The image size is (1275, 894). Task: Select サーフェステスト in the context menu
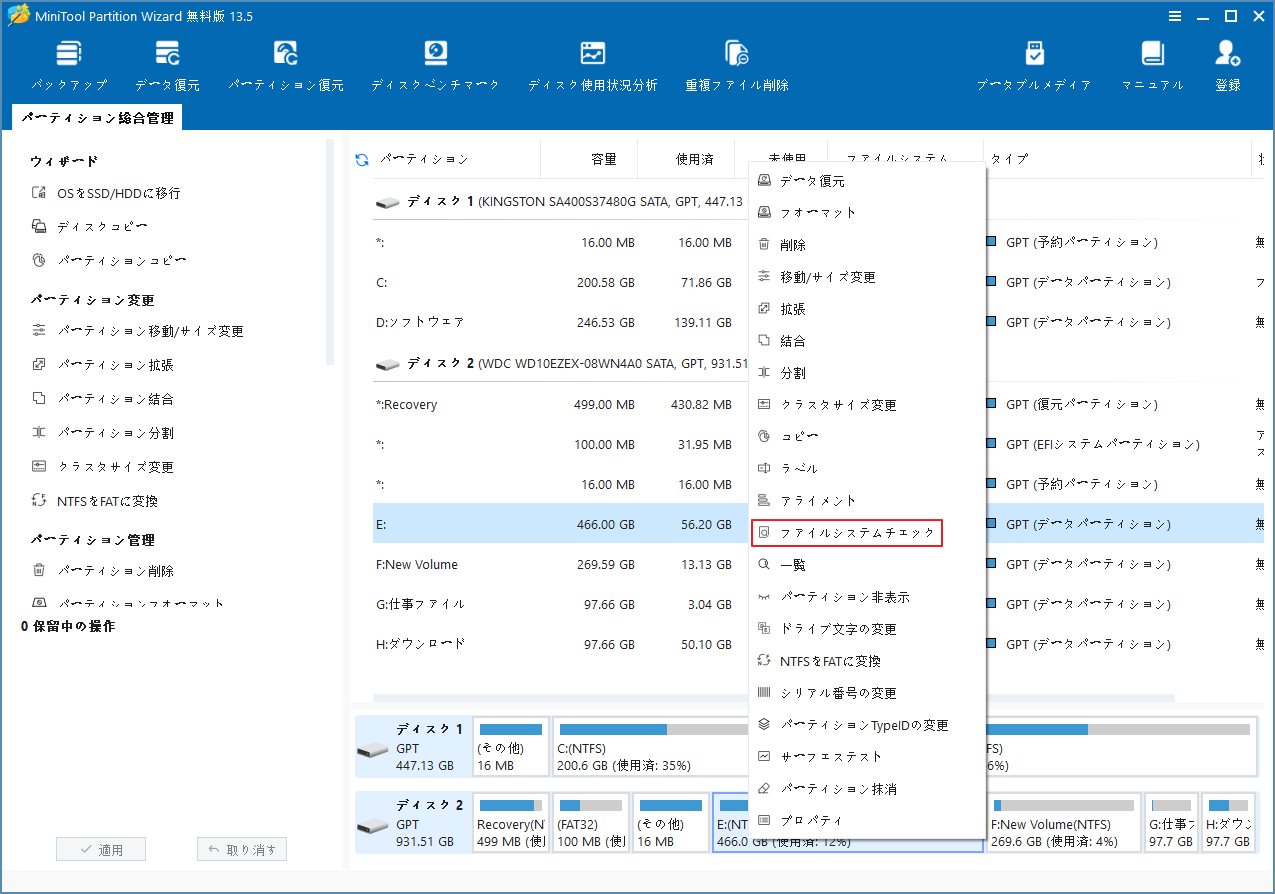coord(830,756)
